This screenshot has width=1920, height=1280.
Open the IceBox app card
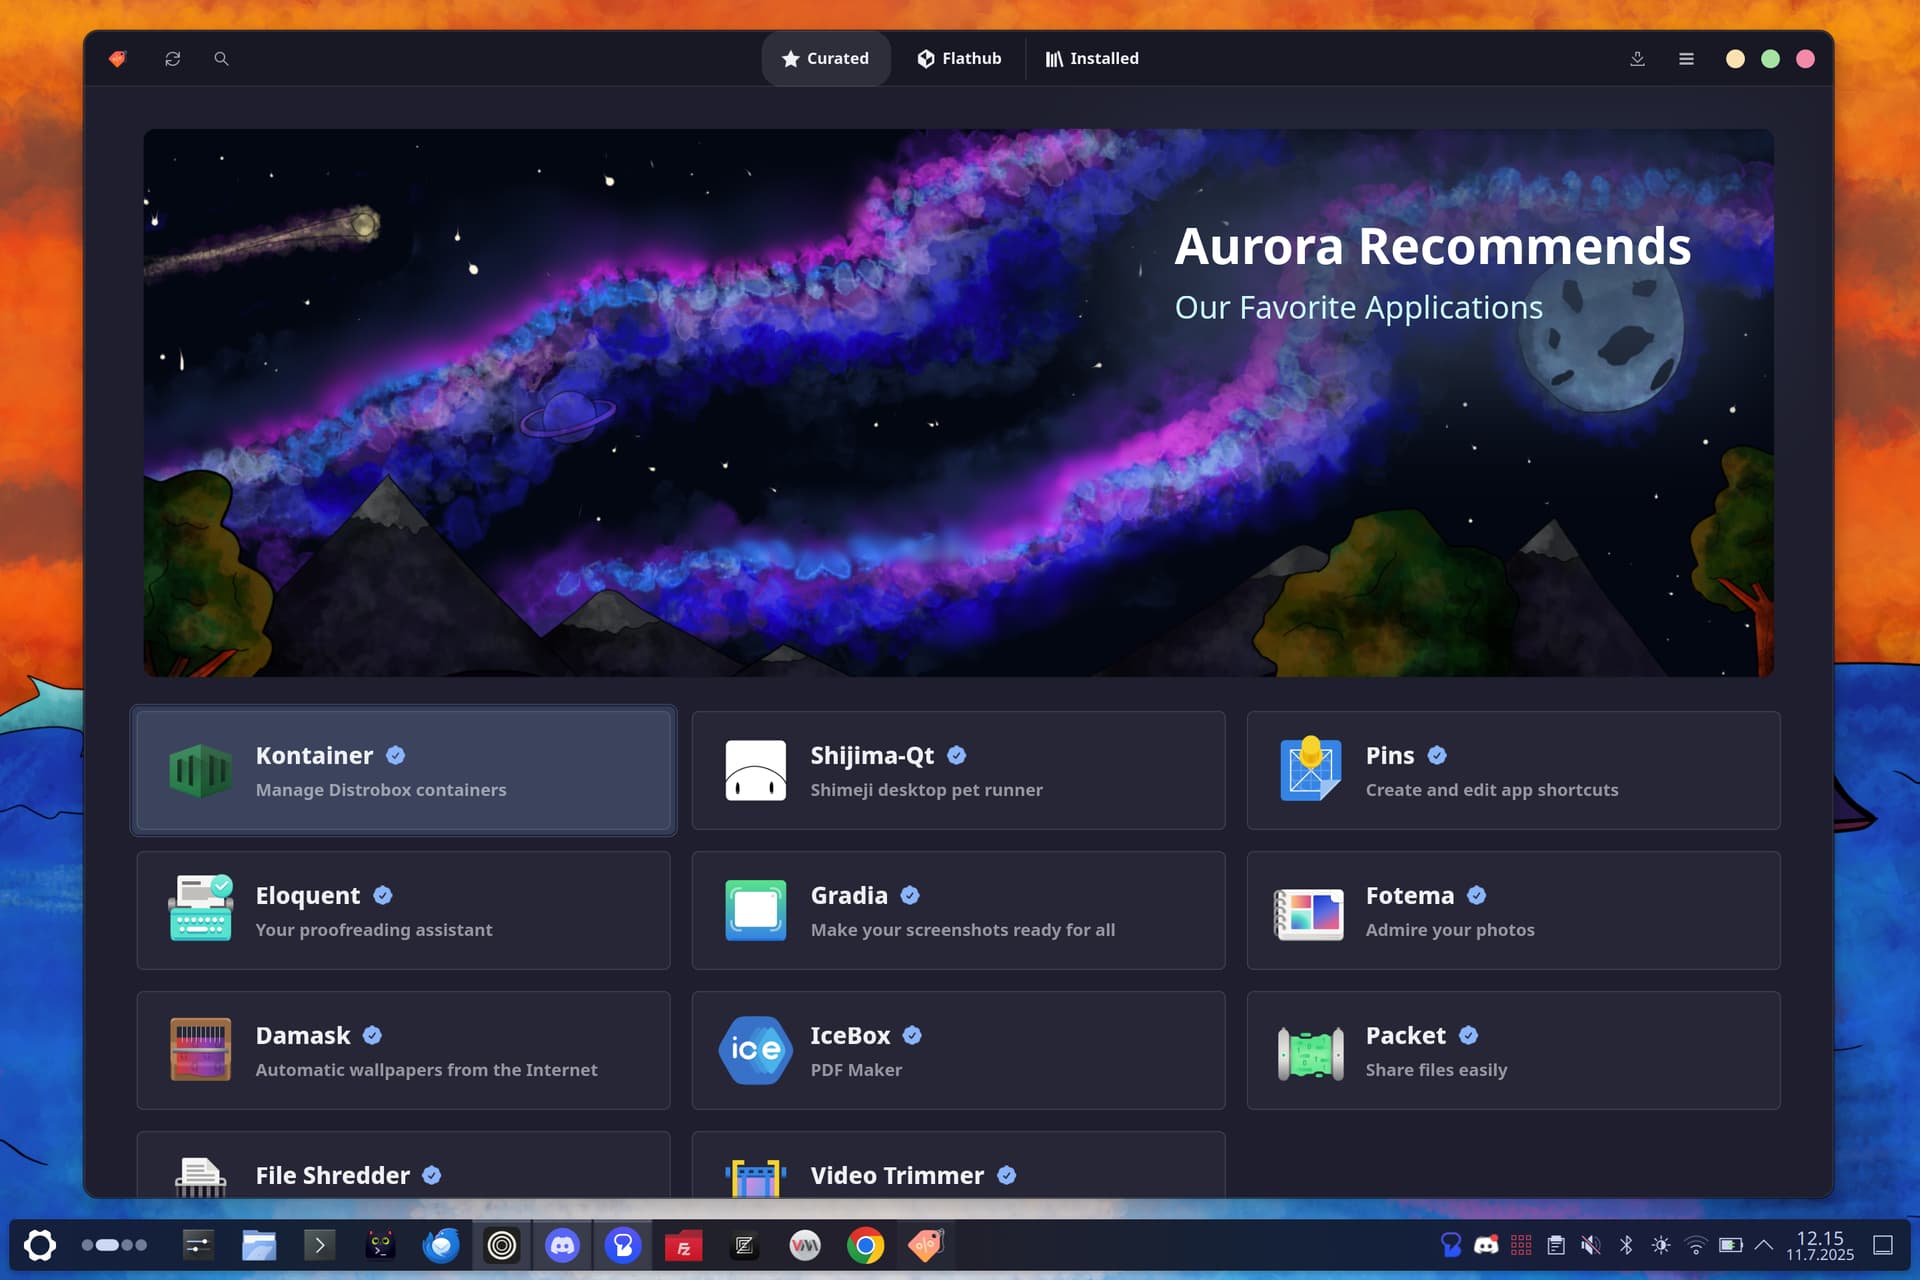958,1050
